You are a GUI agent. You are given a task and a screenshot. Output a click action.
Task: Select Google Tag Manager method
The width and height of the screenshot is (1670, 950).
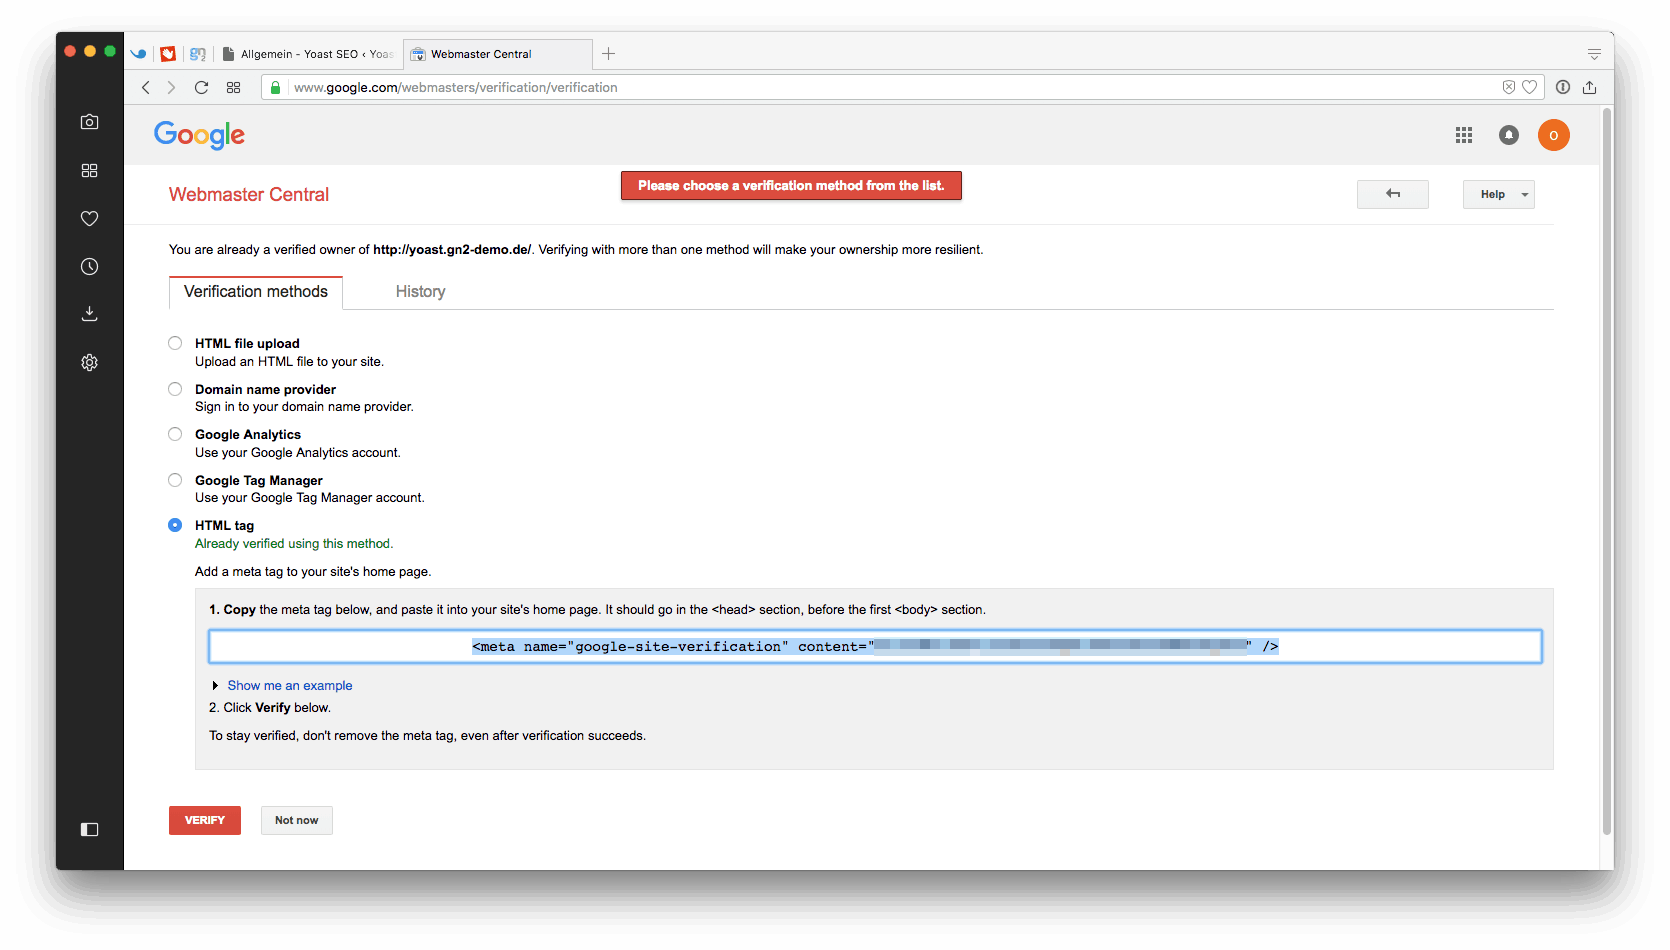[x=175, y=480]
